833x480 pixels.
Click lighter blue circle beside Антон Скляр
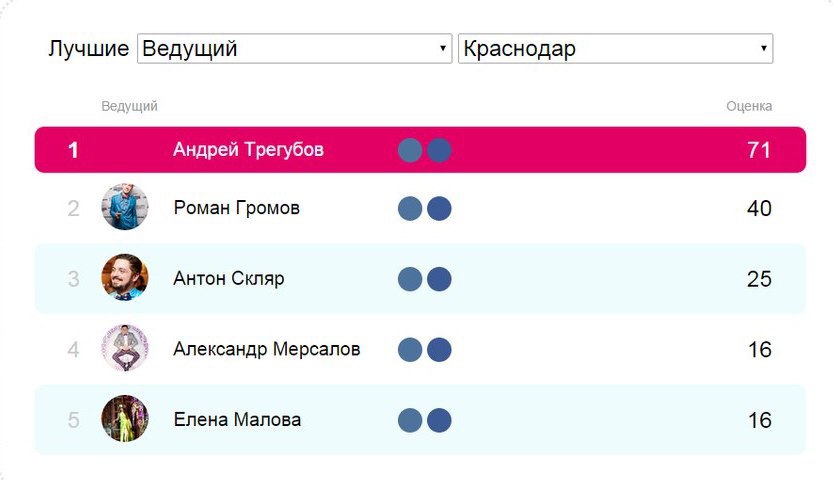click(410, 279)
